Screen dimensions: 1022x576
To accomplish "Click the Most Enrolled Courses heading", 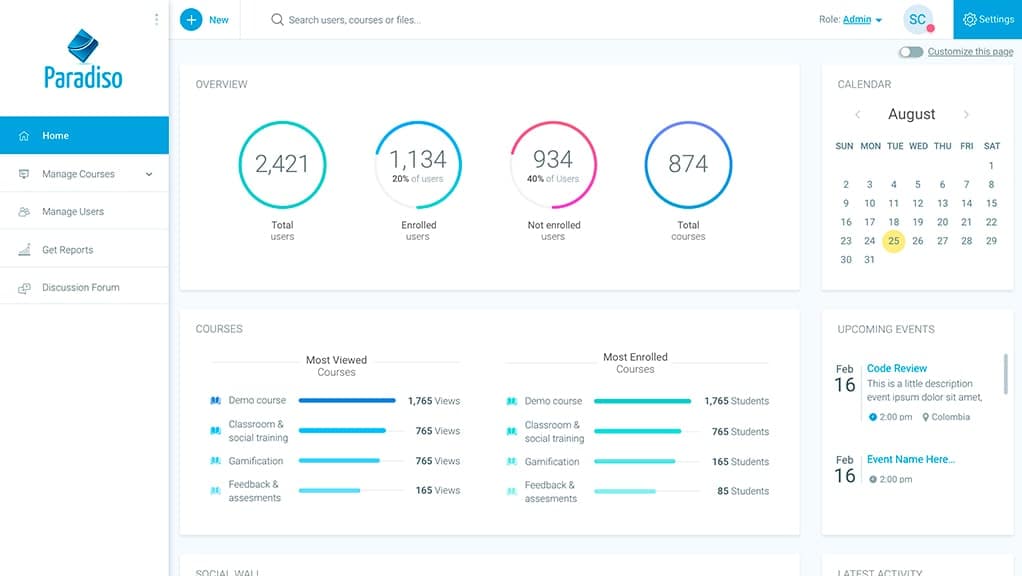I will coord(635,363).
